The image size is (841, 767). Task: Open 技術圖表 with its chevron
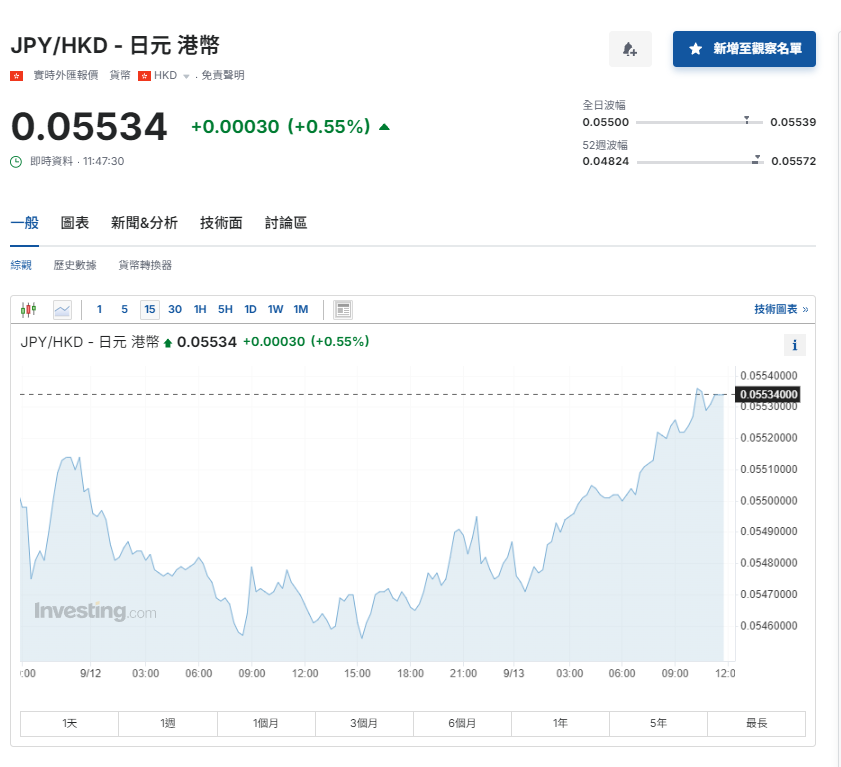pos(780,309)
